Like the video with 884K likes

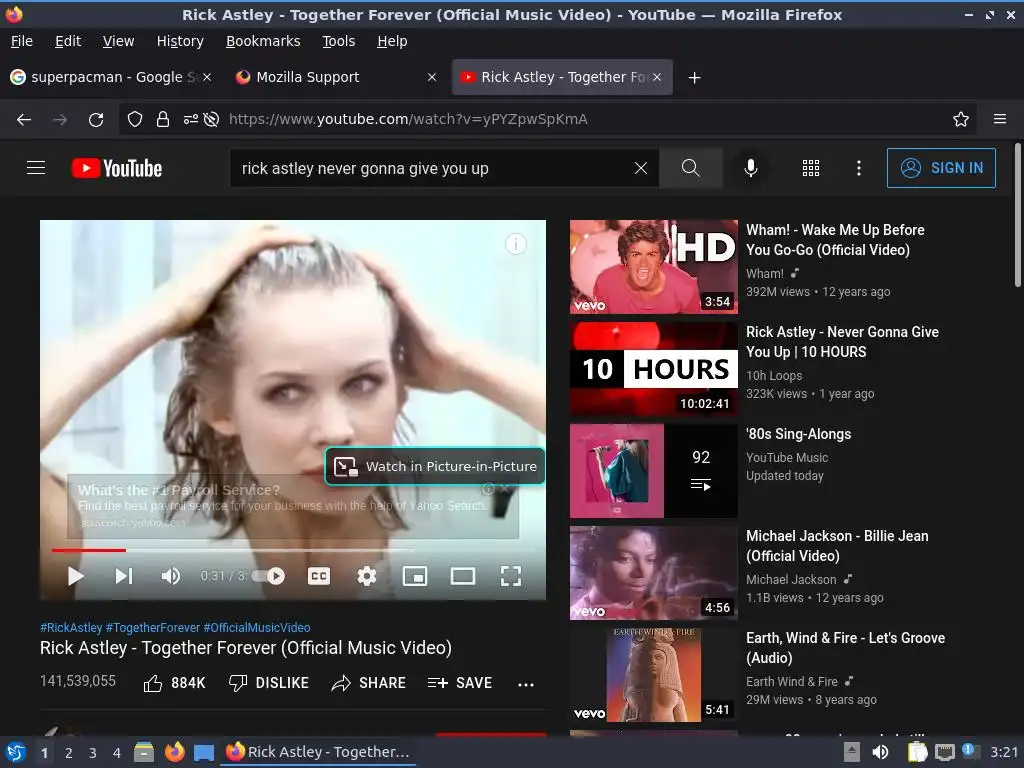click(x=174, y=683)
